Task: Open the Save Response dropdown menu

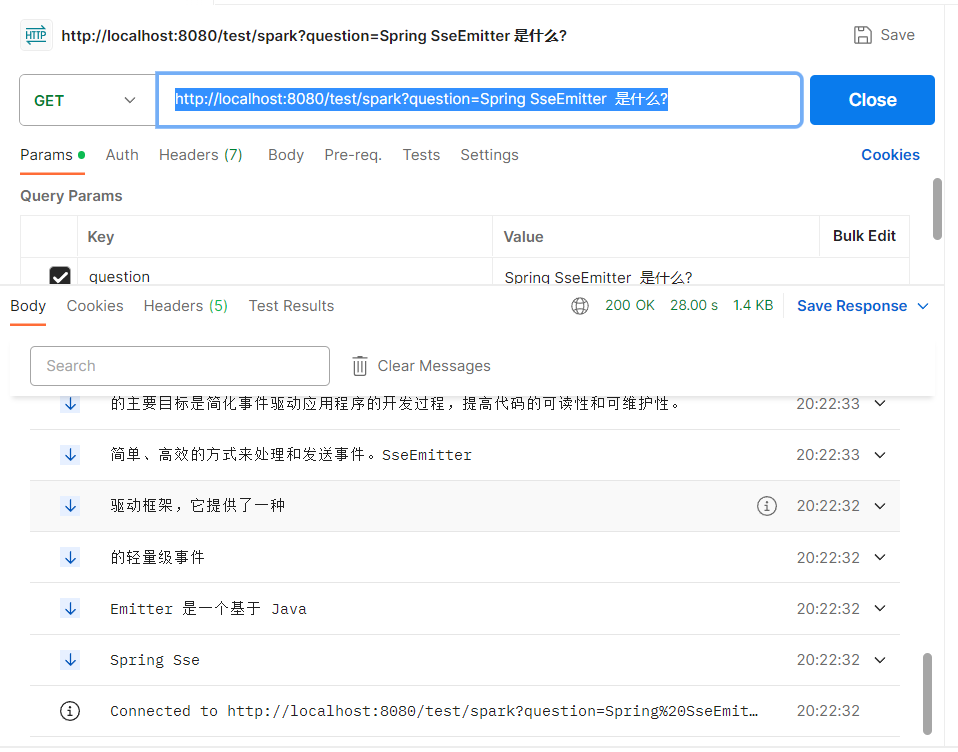Action: 922,306
